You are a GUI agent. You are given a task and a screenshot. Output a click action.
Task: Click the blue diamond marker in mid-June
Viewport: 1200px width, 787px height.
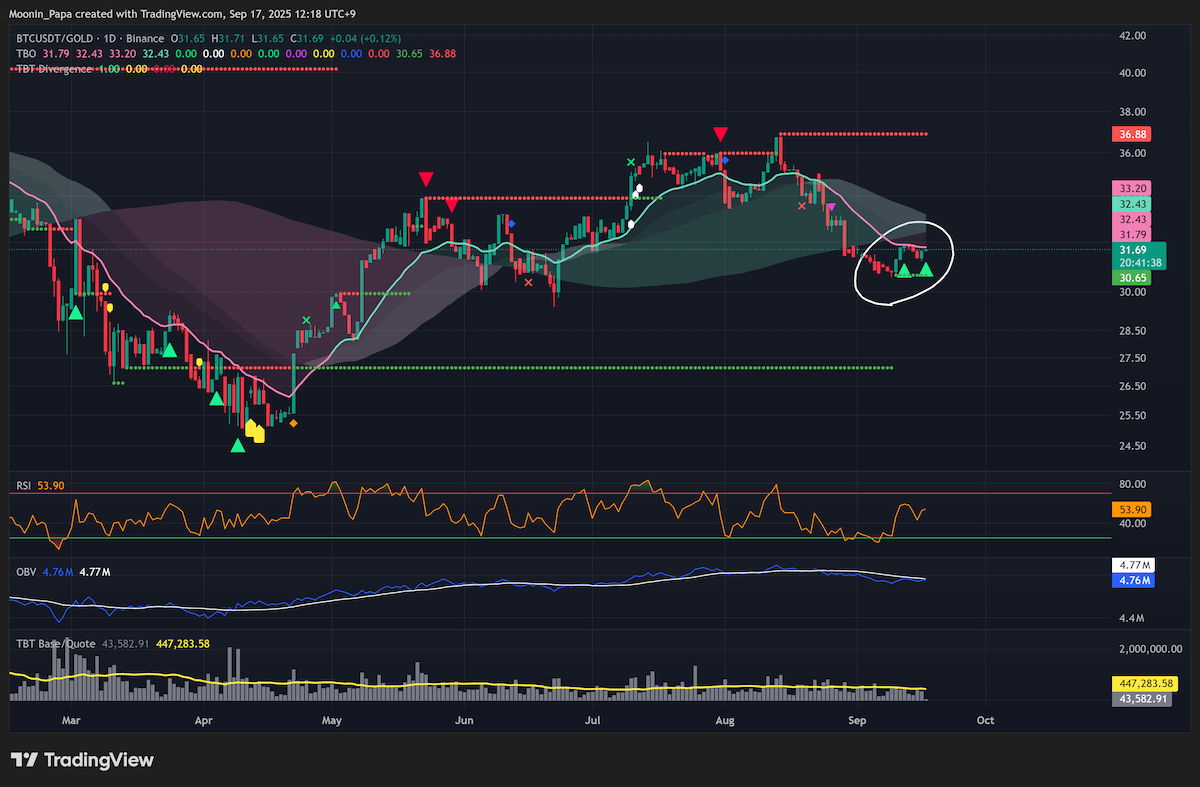click(510, 223)
